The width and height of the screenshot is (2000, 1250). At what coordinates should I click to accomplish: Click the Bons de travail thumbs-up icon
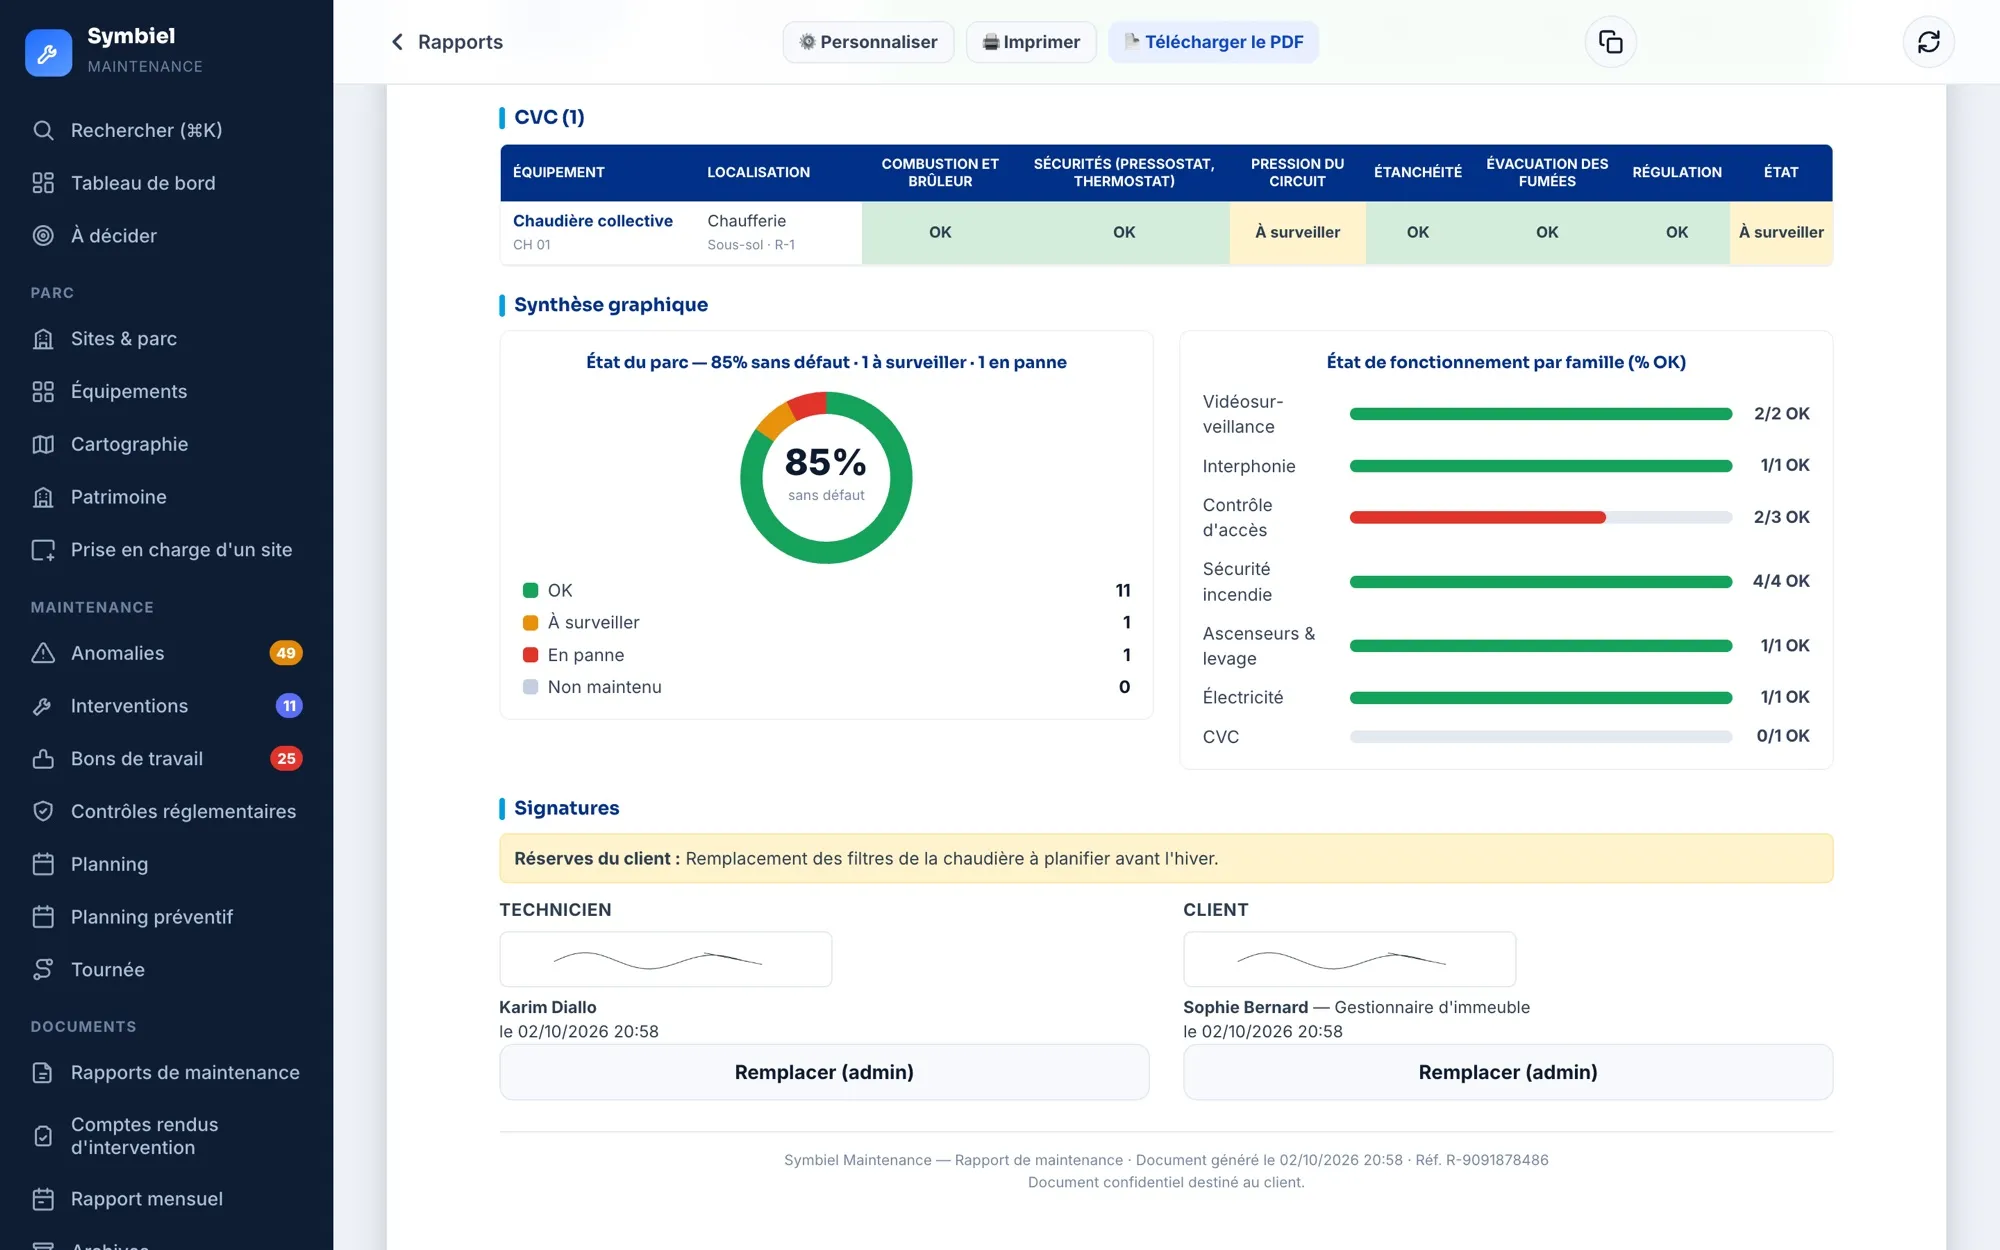coord(43,759)
